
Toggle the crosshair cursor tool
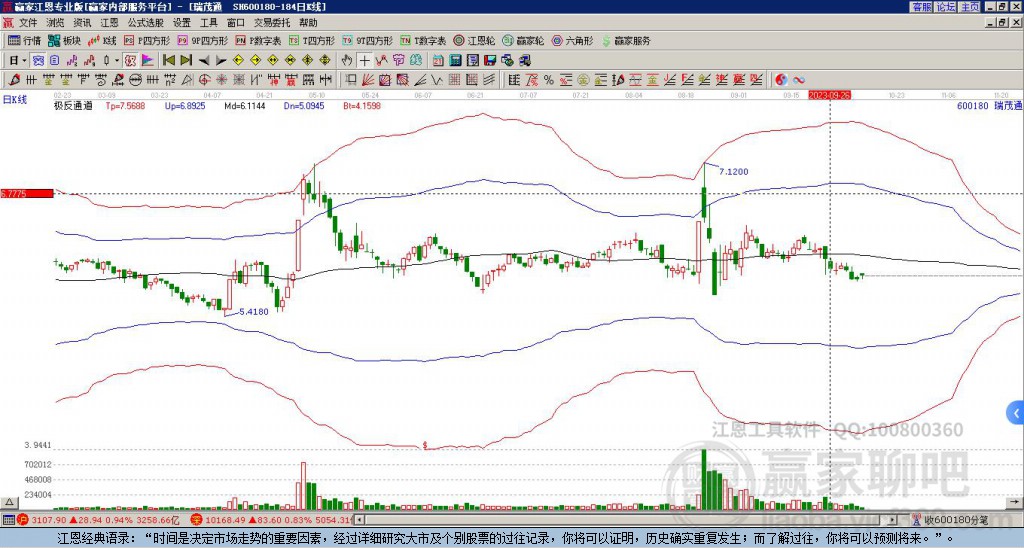point(364,61)
